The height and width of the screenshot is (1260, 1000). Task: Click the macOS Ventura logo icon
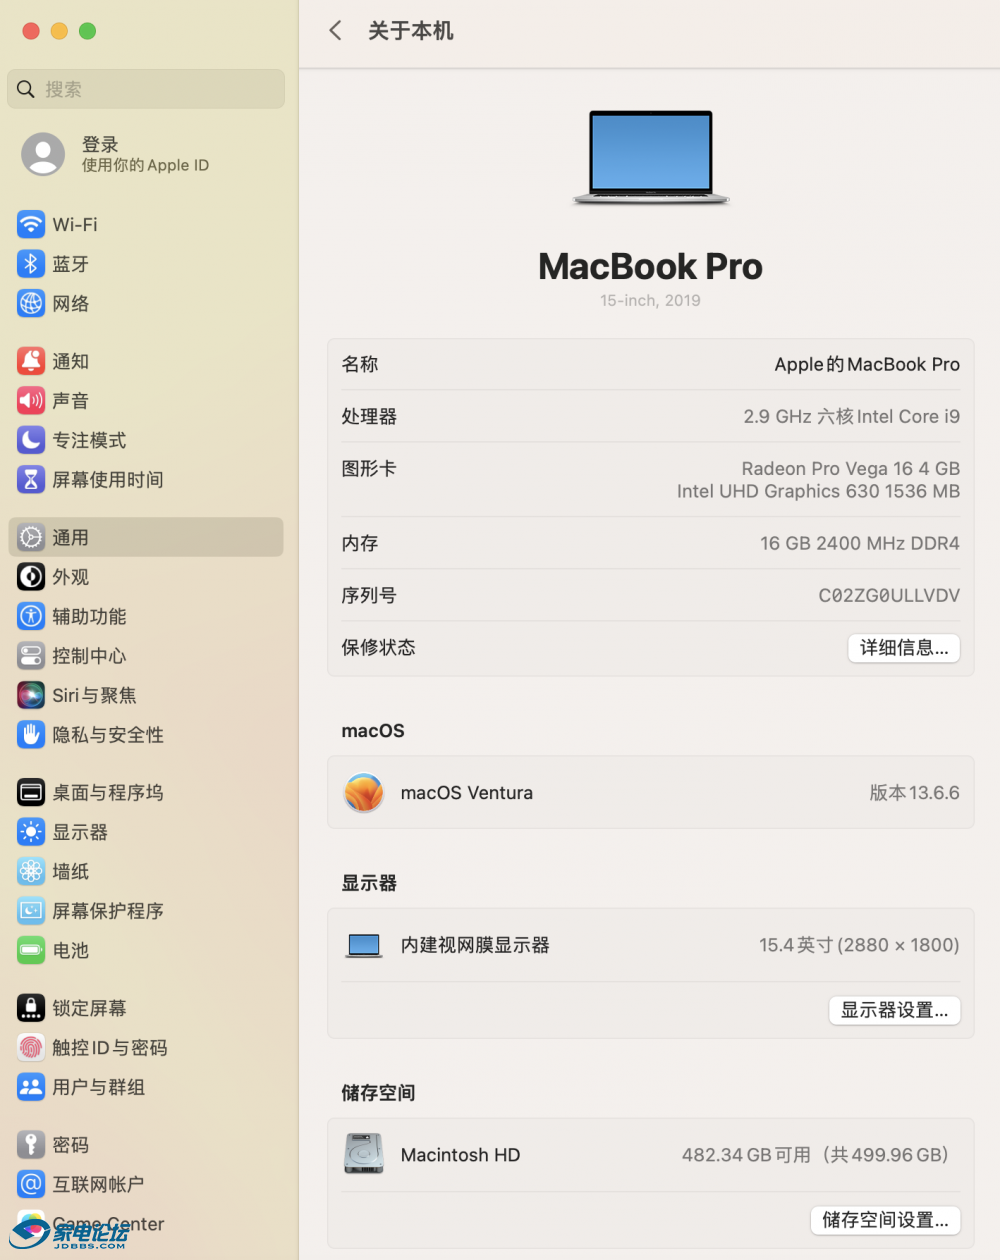[x=364, y=793]
